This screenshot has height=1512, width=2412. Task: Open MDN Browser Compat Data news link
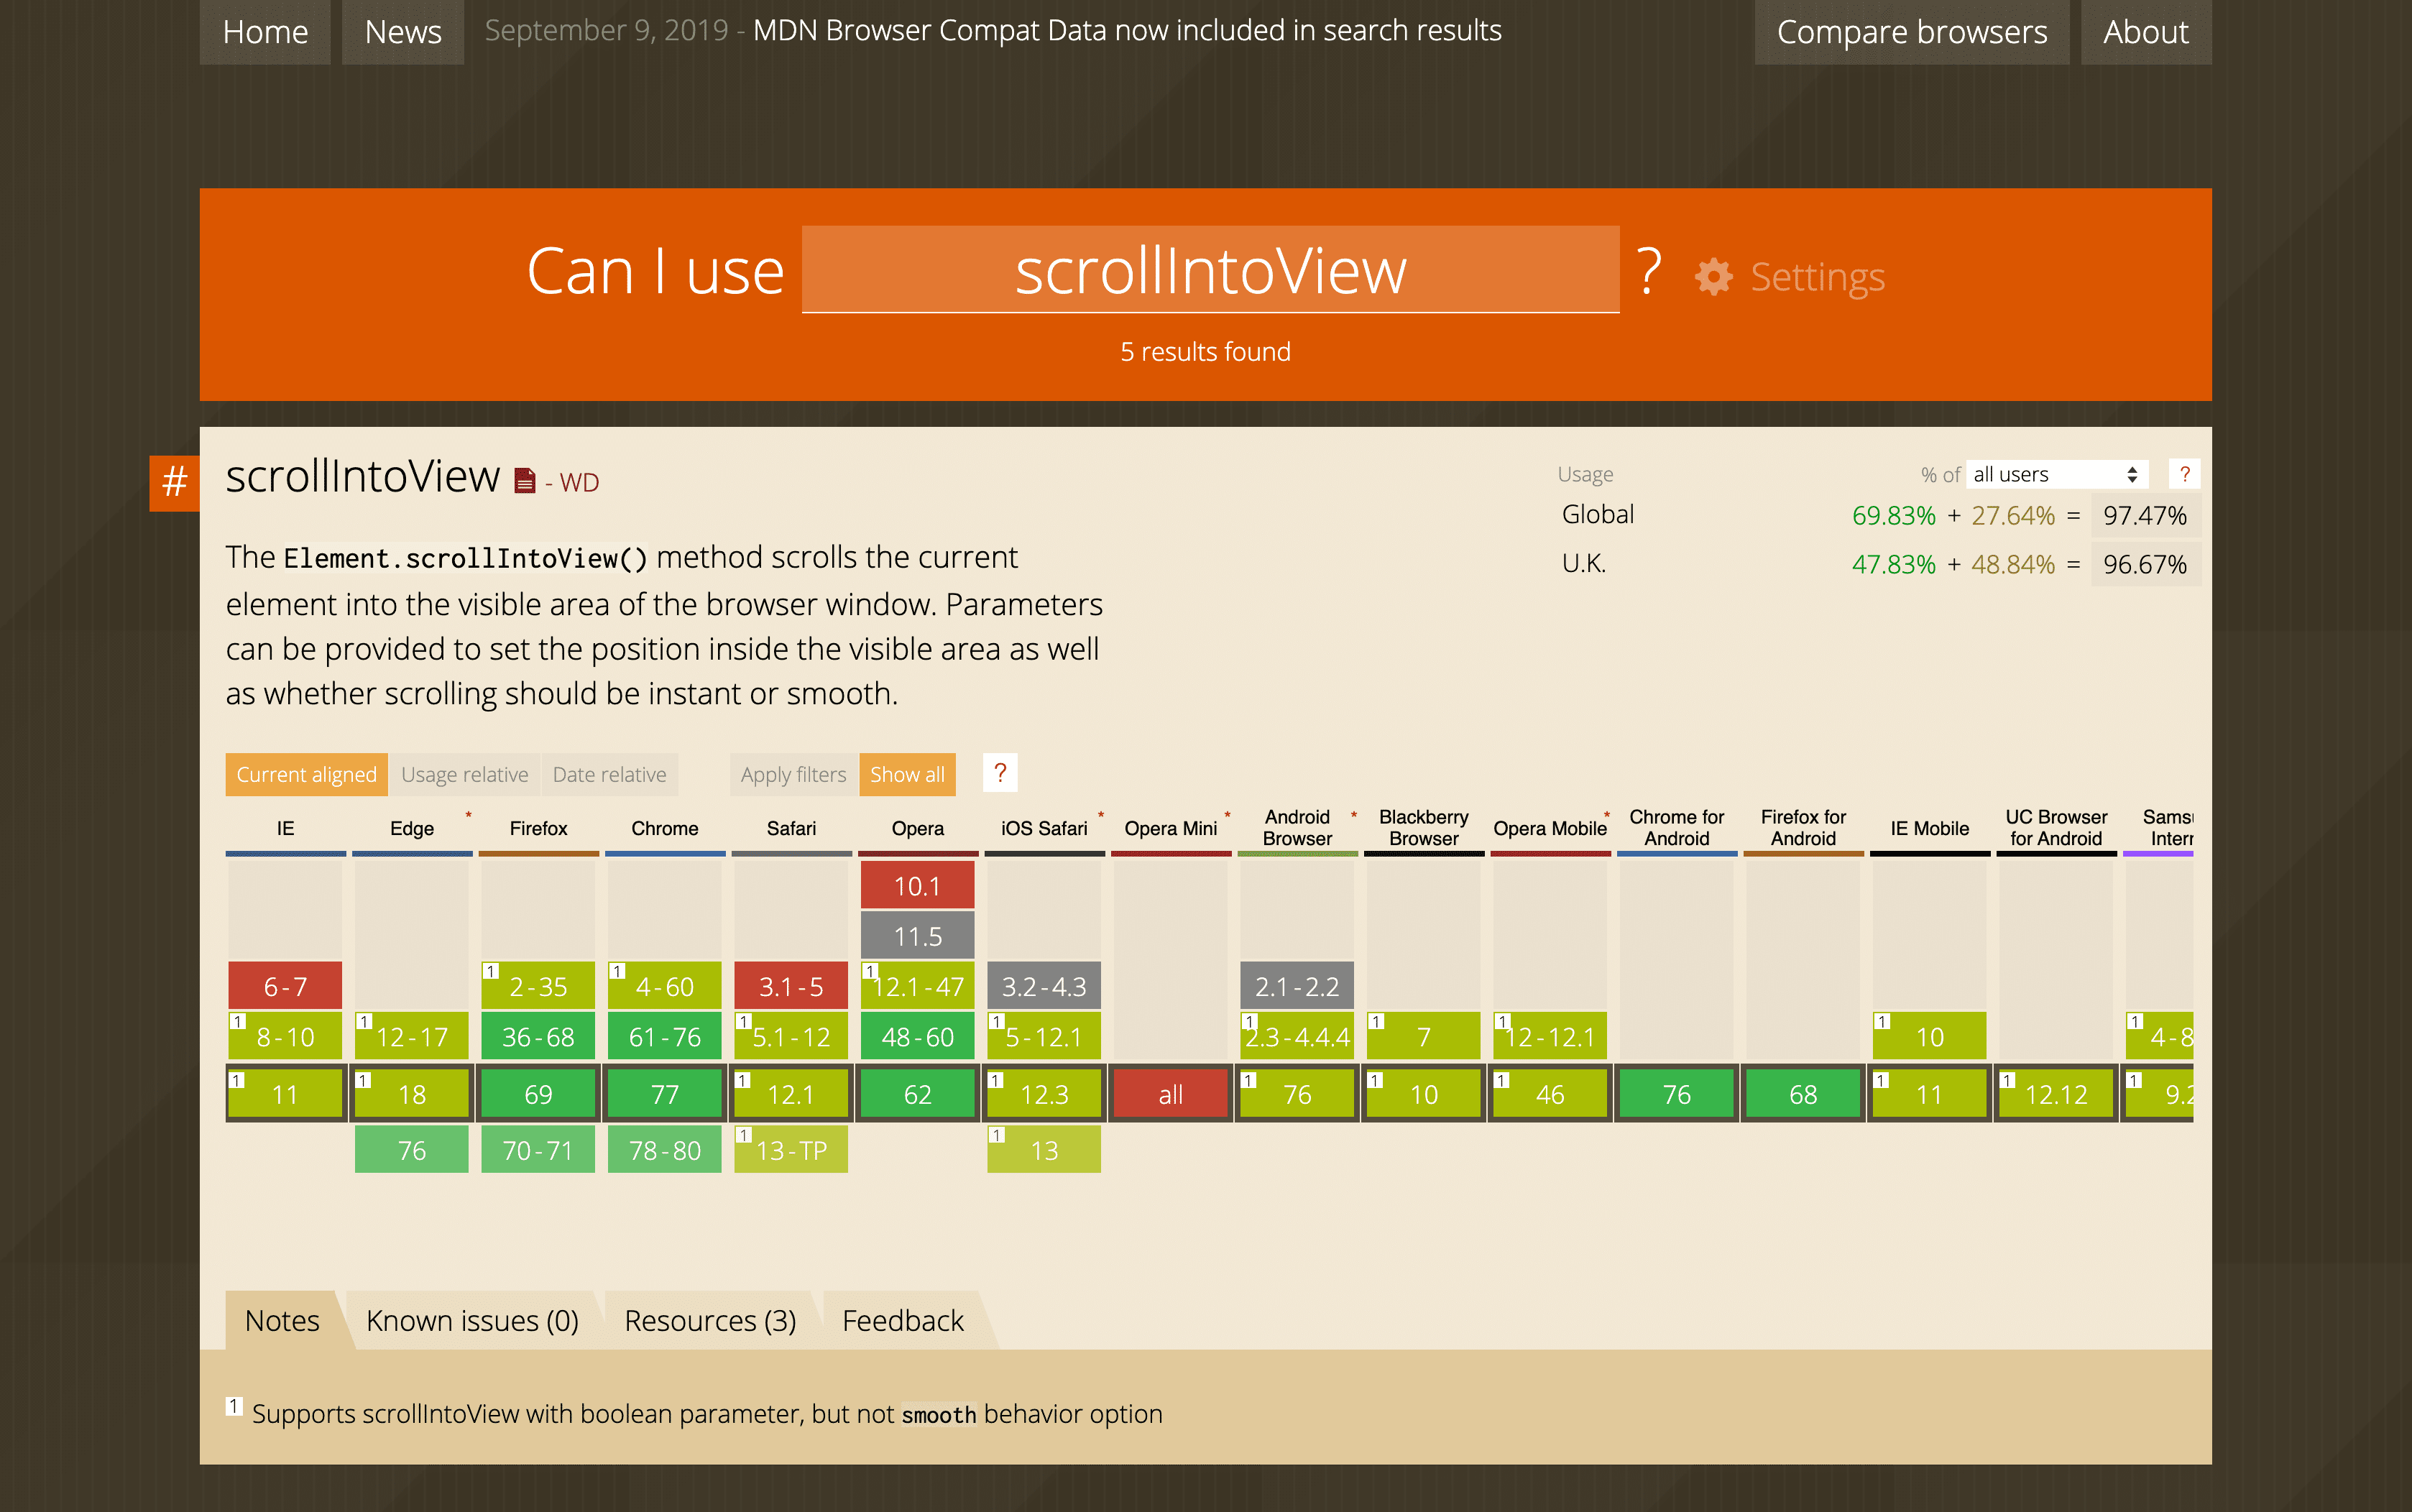pyautogui.click(x=1127, y=30)
